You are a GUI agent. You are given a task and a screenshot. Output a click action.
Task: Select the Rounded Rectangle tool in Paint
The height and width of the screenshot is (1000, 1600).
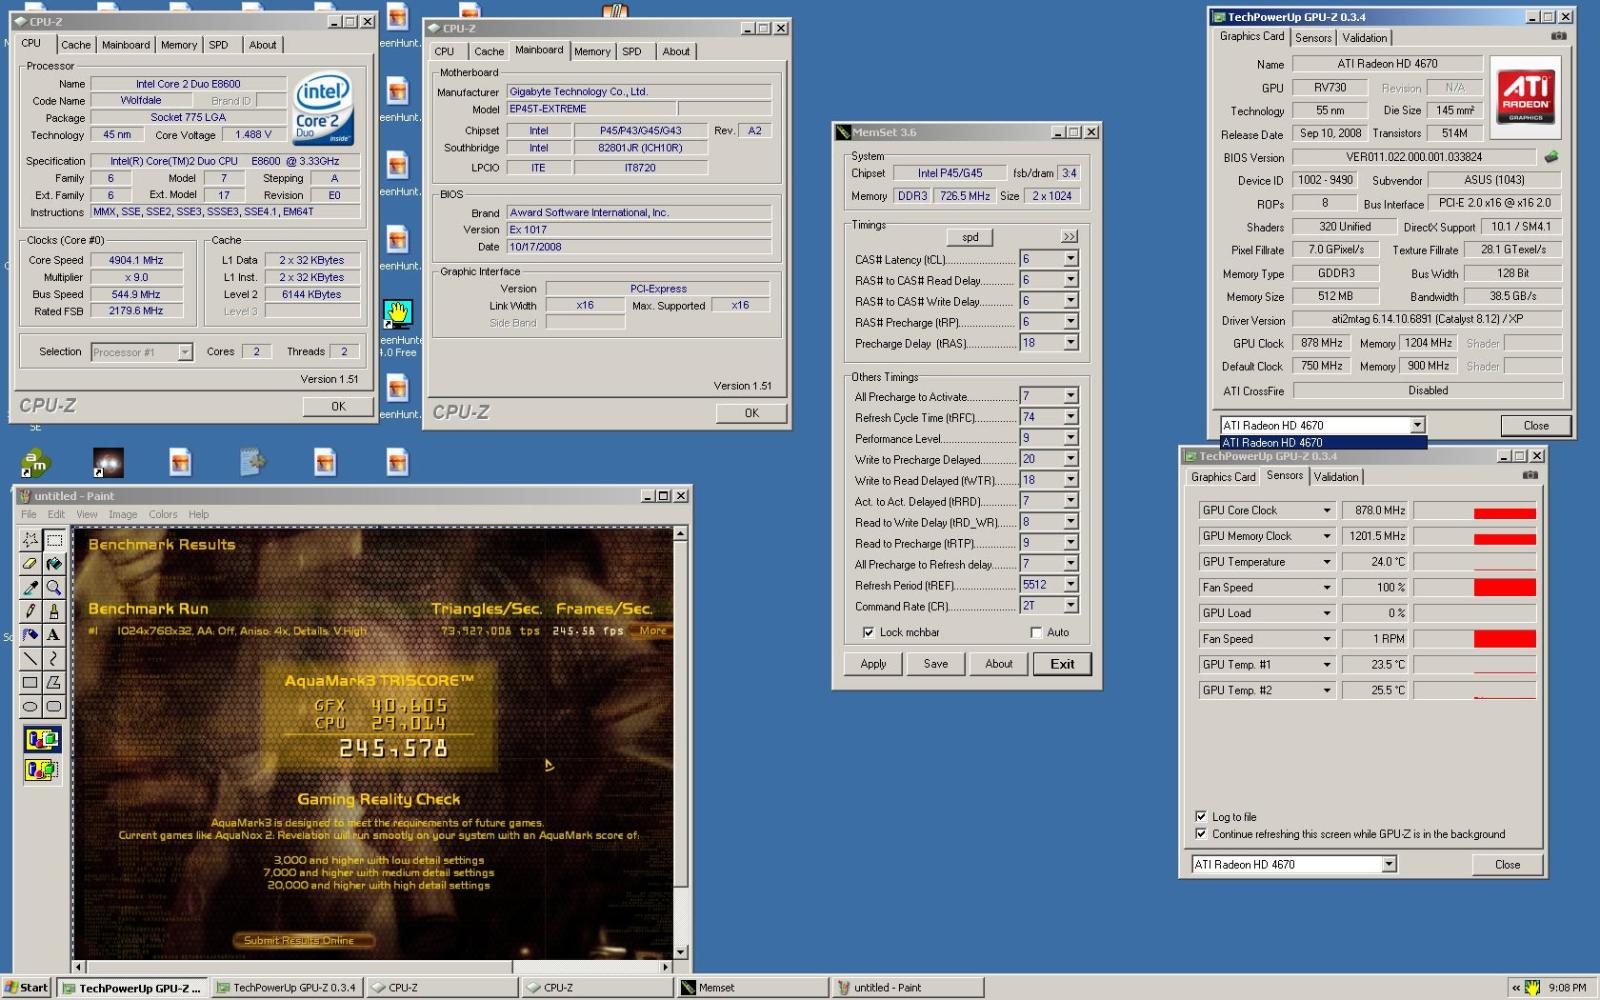(x=54, y=706)
